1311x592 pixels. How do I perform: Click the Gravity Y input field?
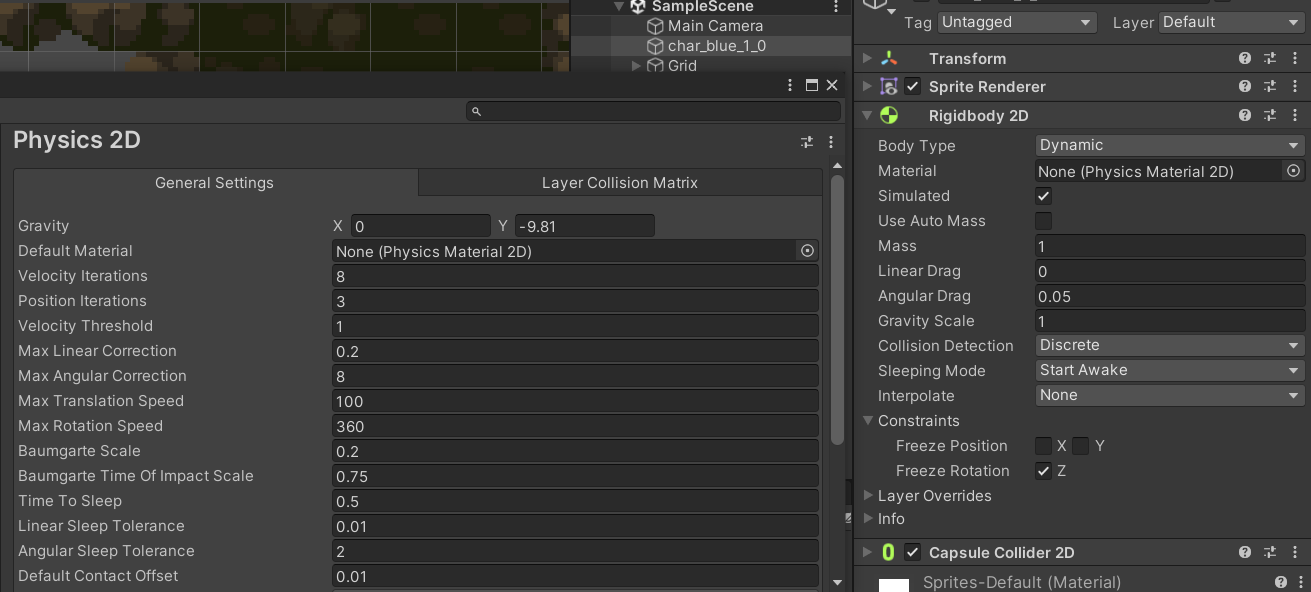pyautogui.click(x=584, y=226)
